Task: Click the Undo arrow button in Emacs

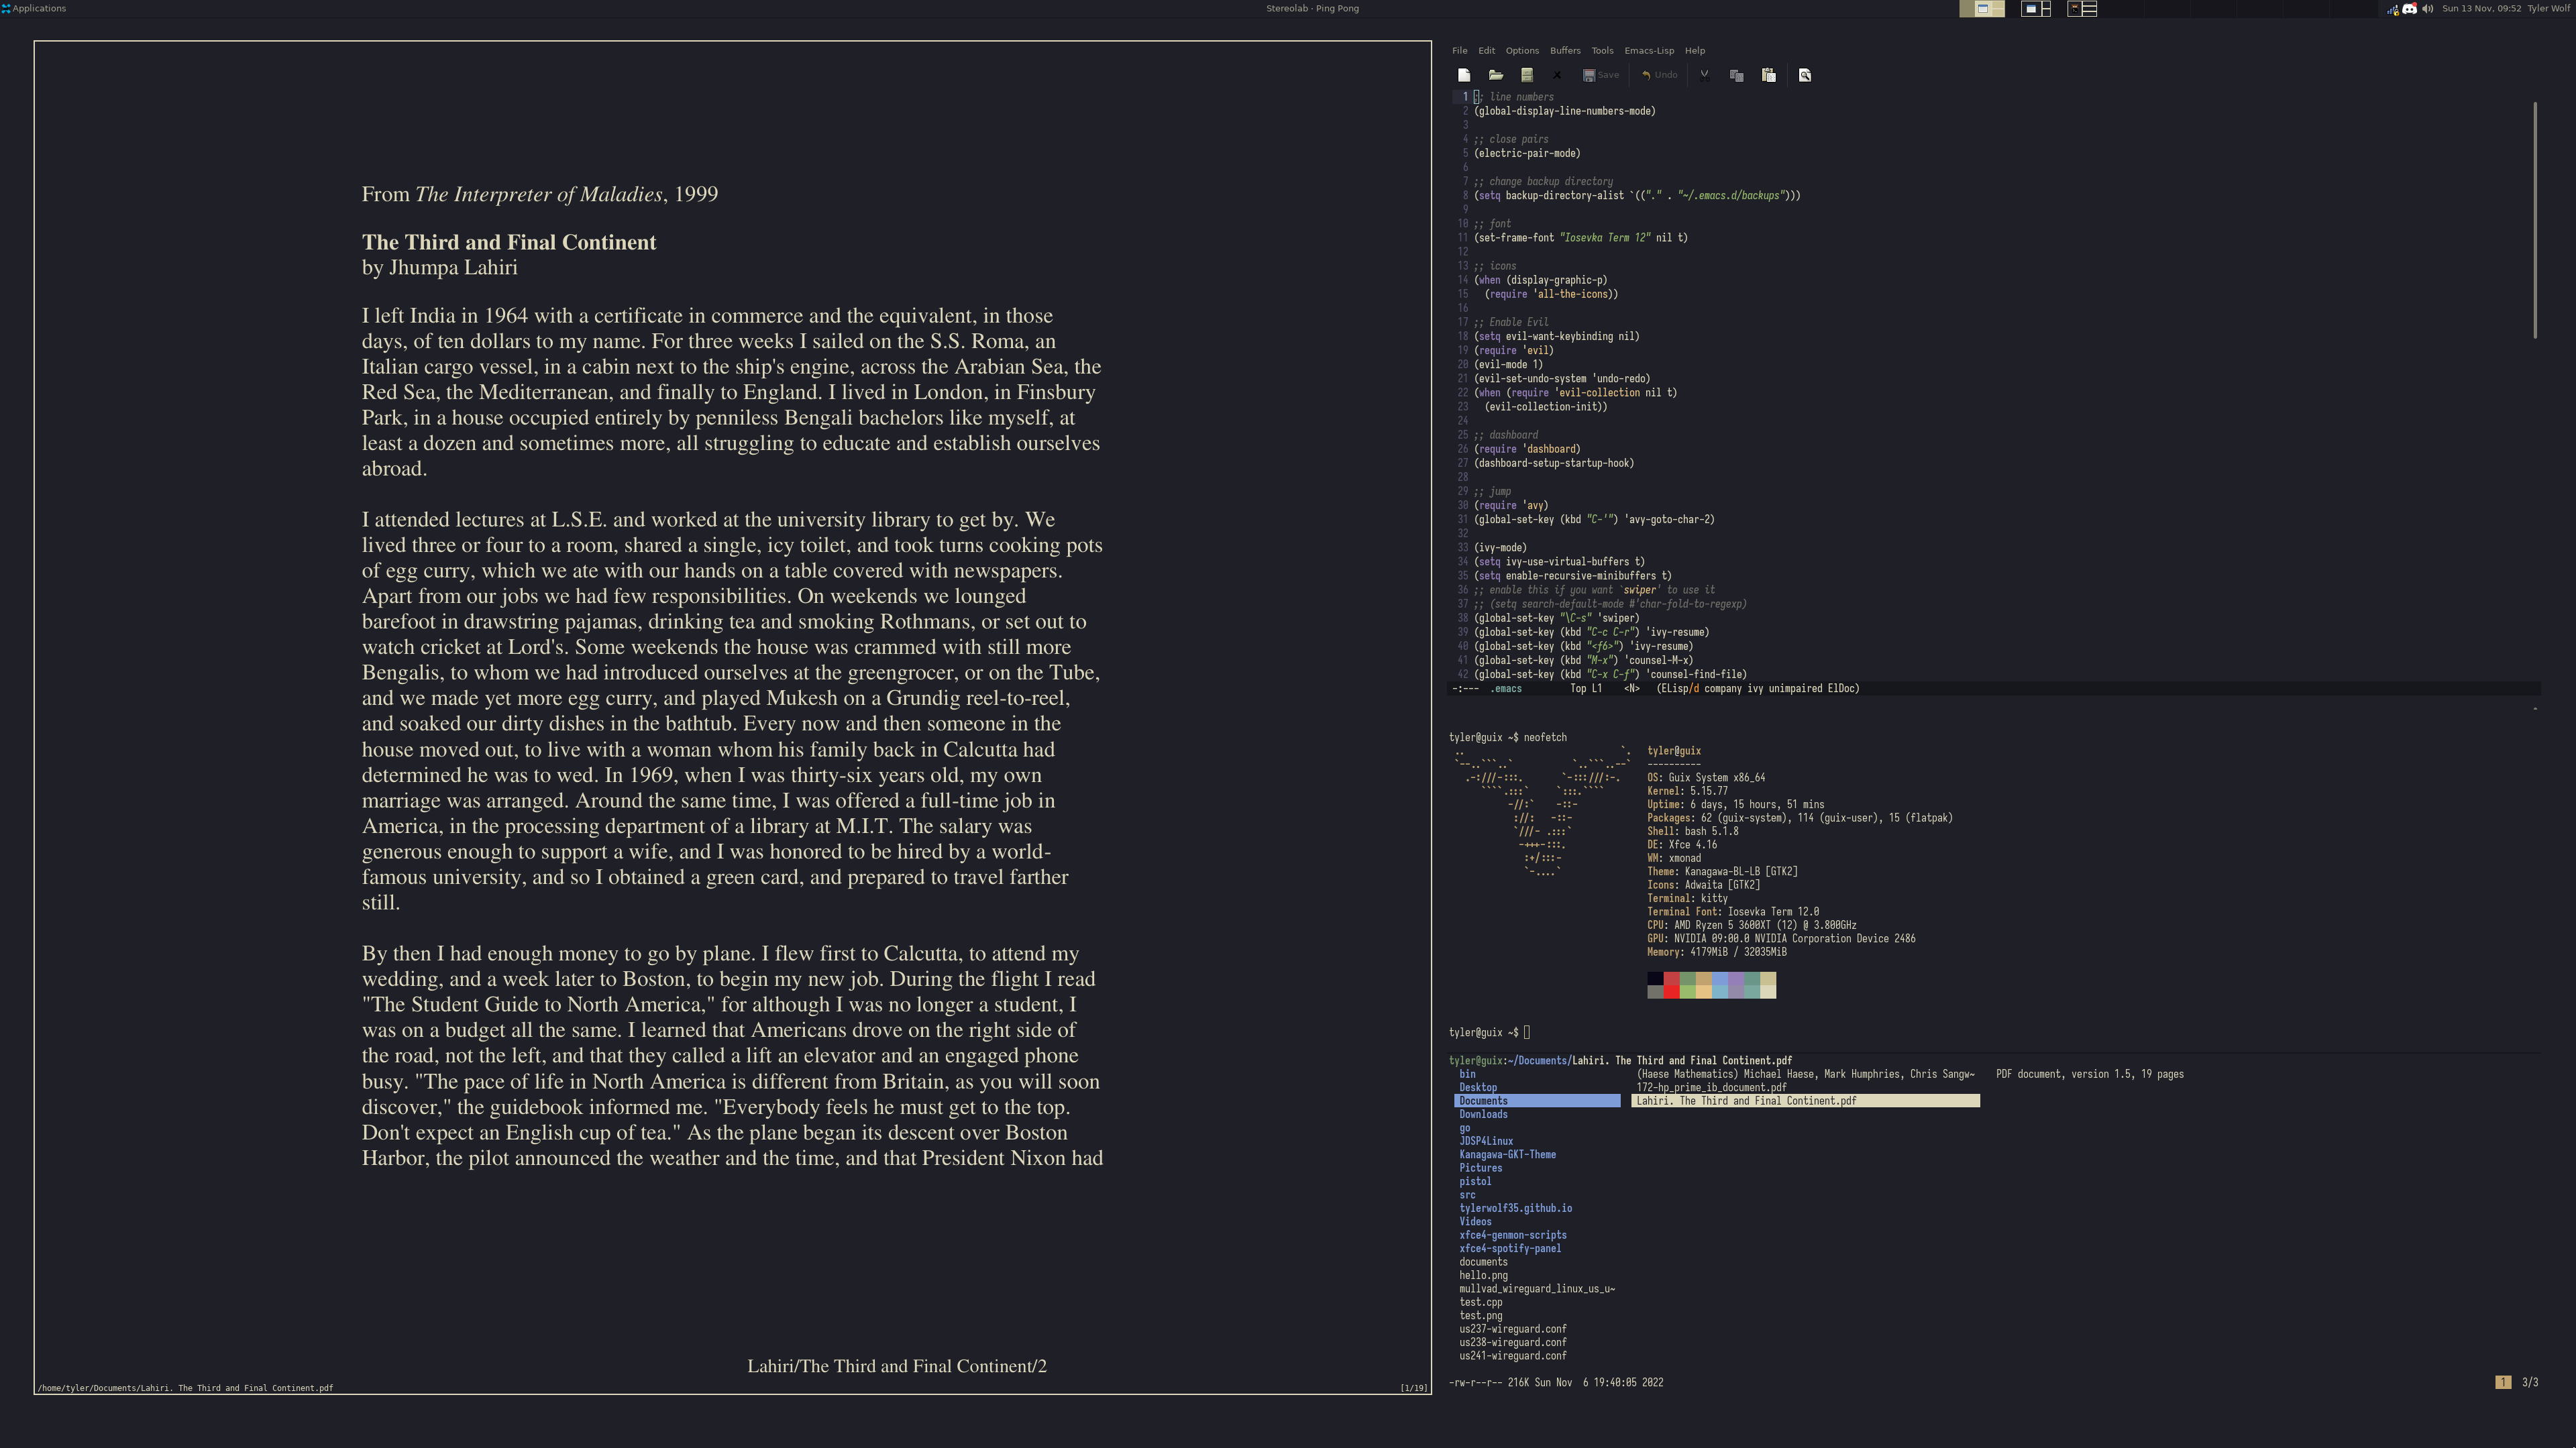Action: (x=1660, y=75)
